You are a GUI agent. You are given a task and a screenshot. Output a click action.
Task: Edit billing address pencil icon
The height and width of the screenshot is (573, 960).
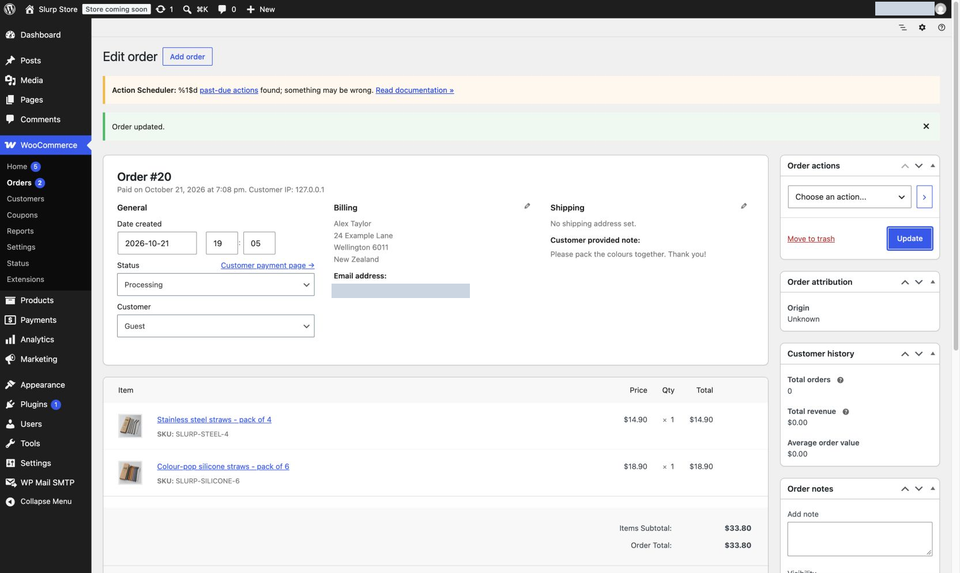point(527,206)
